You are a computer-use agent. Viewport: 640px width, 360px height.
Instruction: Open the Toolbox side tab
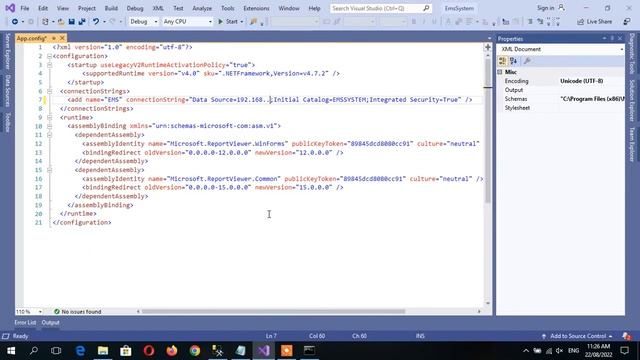(7, 122)
